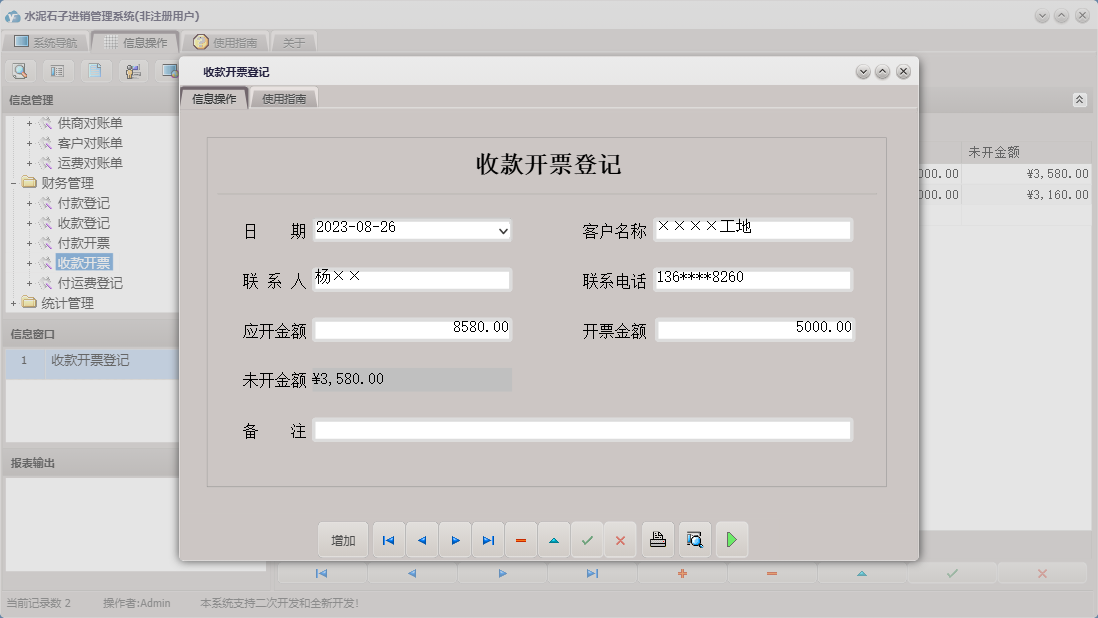This screenshot has height=618, width=1098.
Task: Click the operator user icon on the main toolbar
Action: (132, 71)
